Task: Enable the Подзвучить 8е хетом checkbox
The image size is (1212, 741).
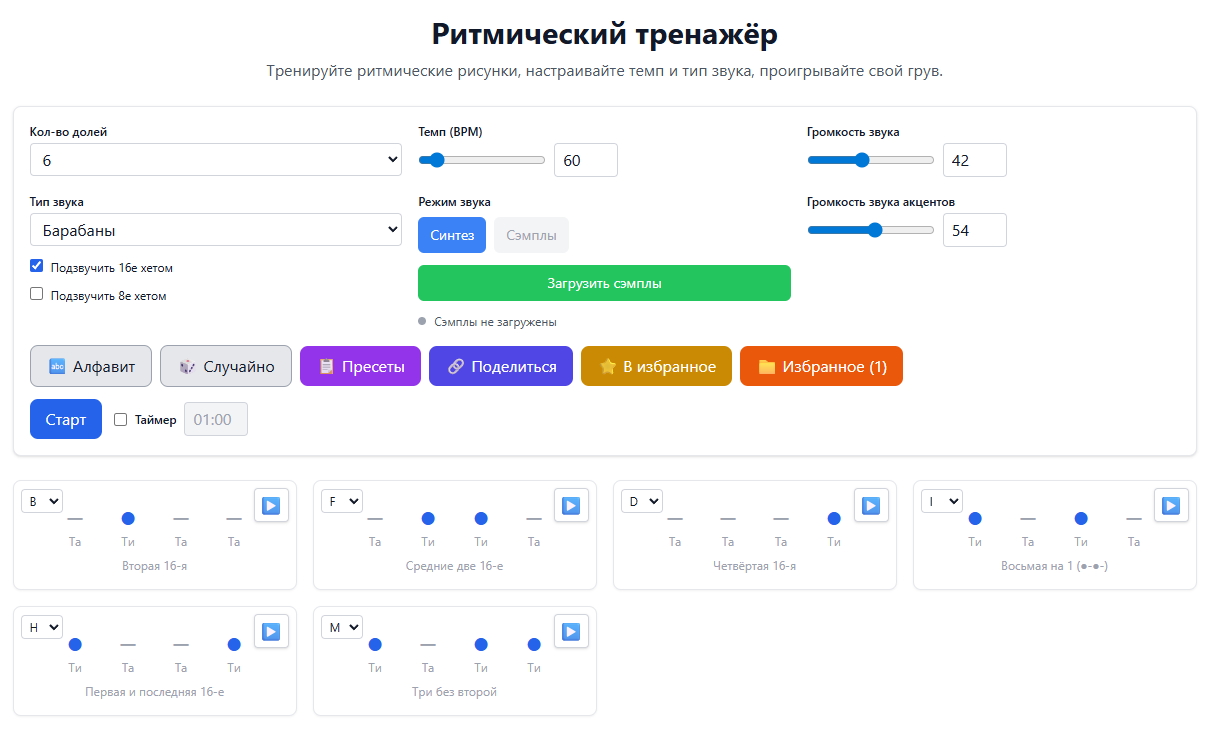Action: click(x=36, y=293)
